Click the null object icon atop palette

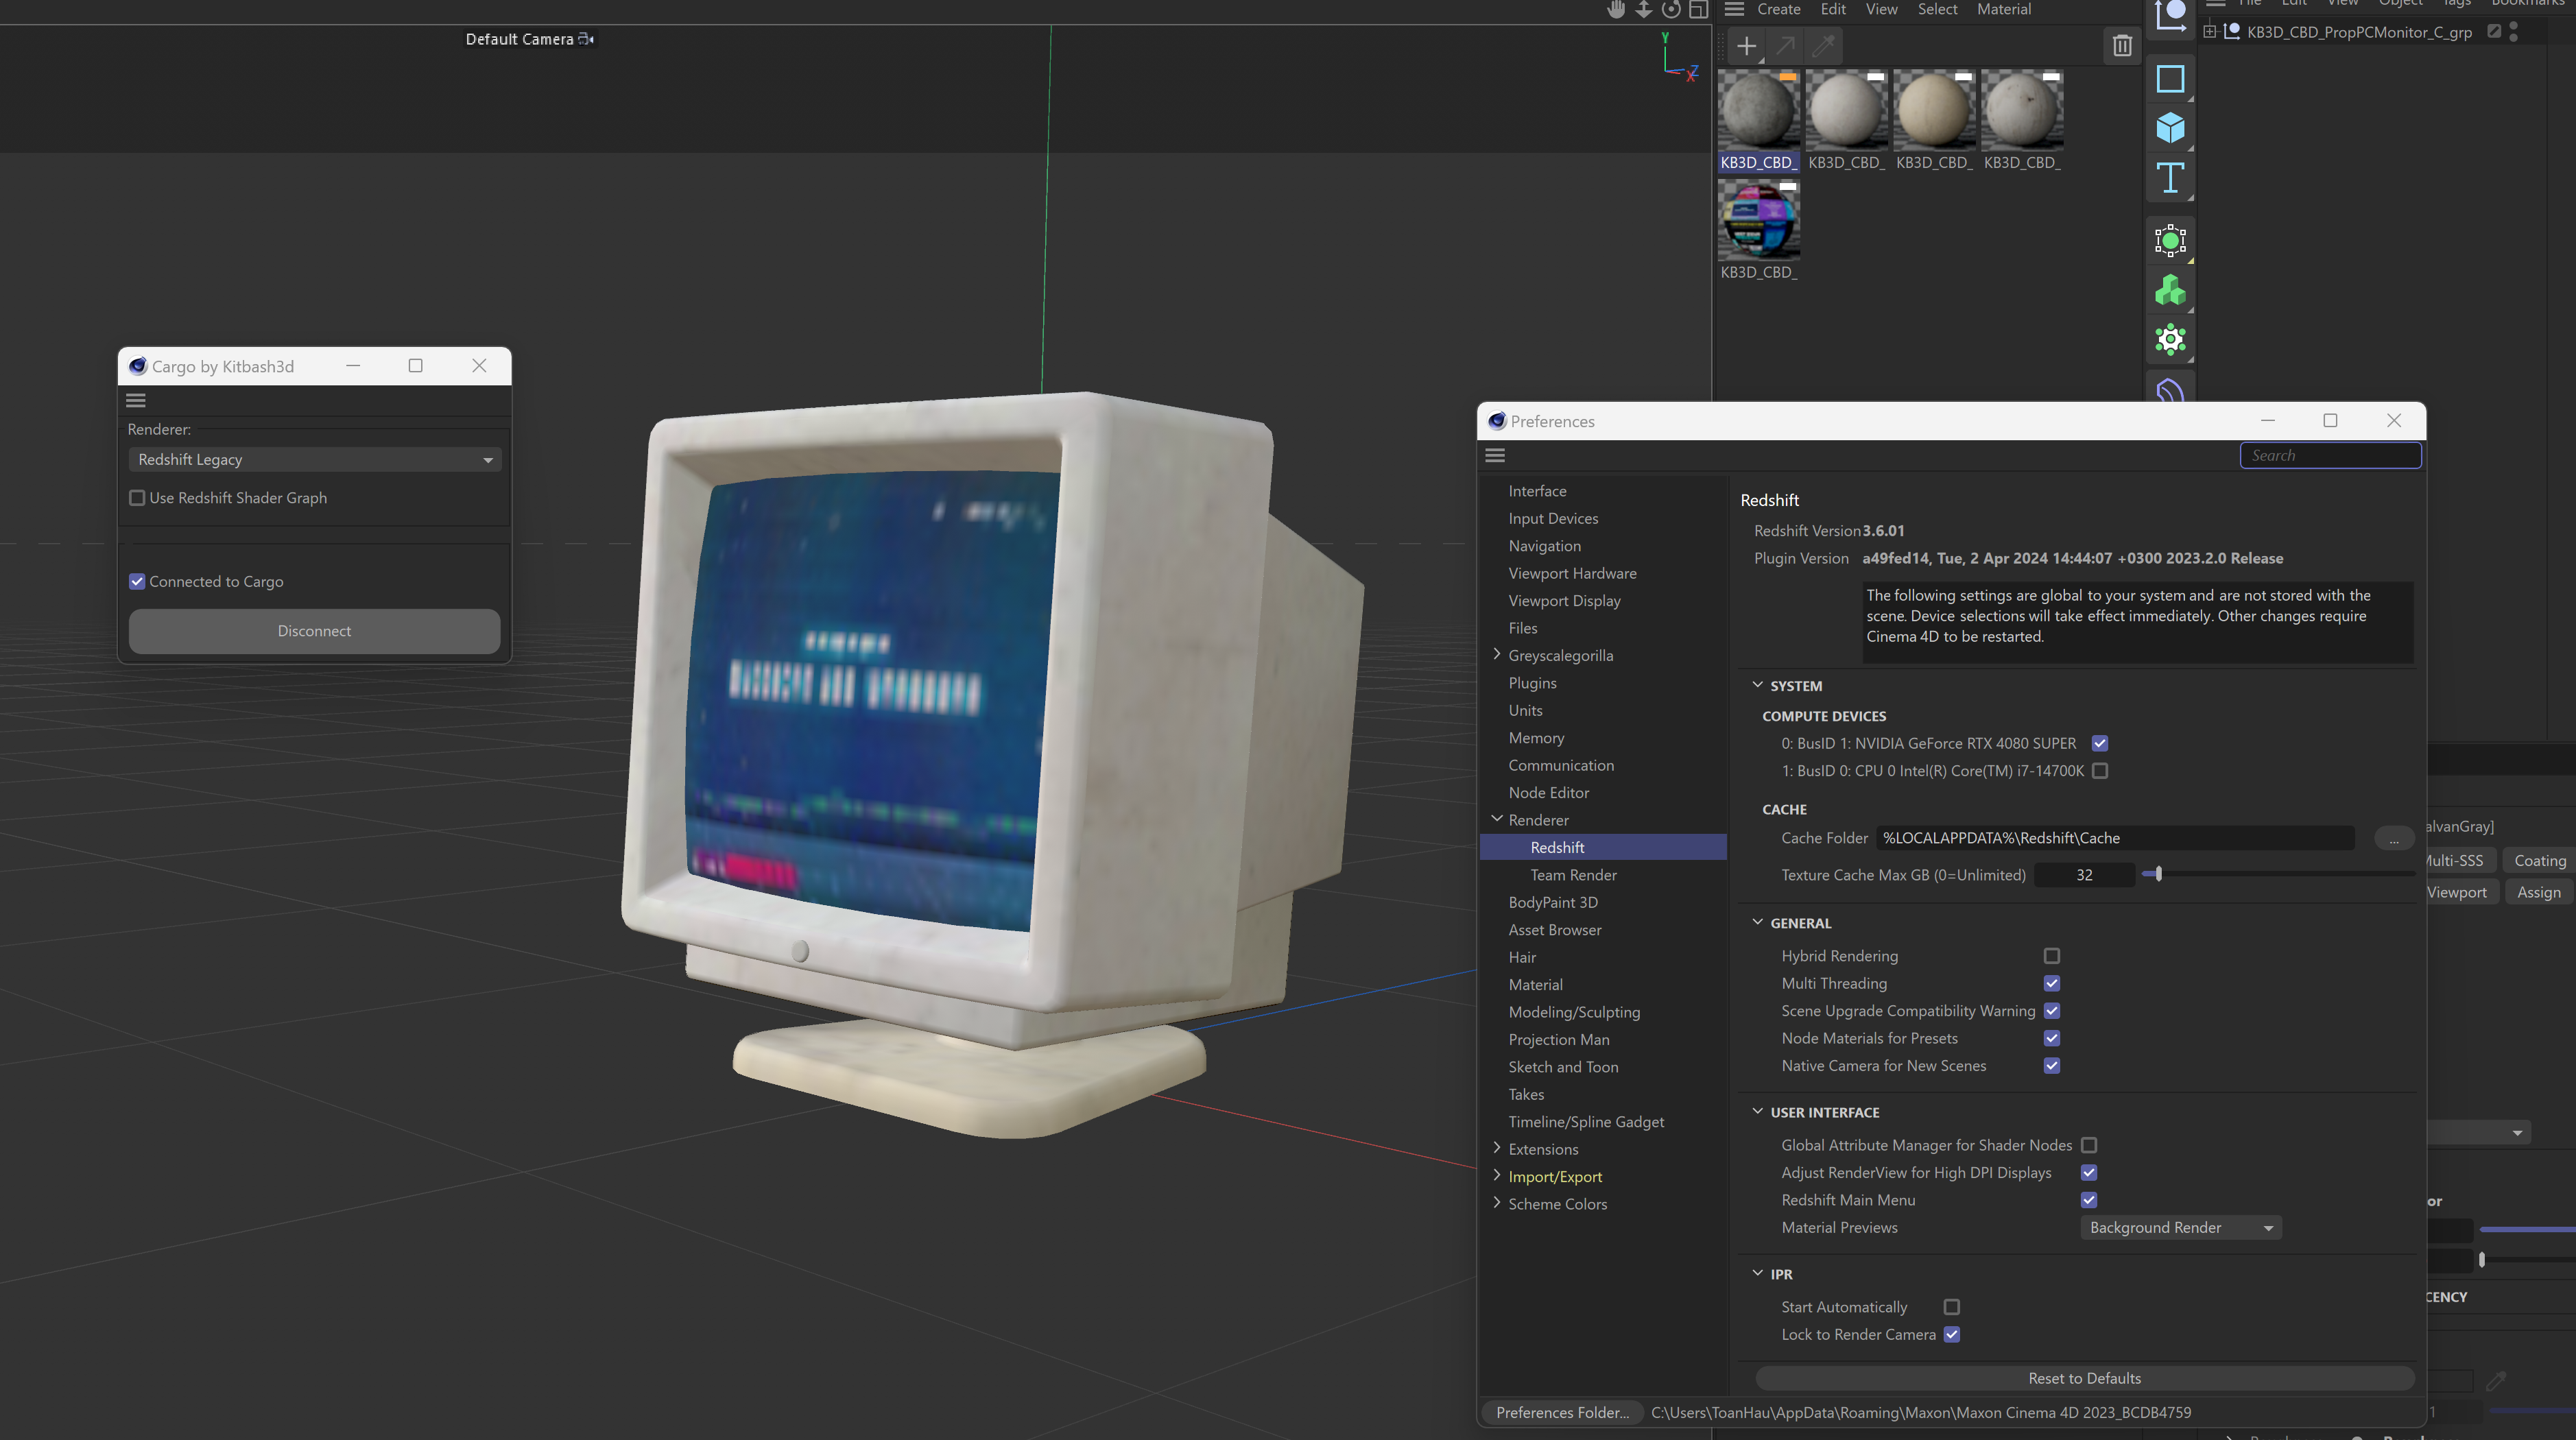tap(2170, 15)
